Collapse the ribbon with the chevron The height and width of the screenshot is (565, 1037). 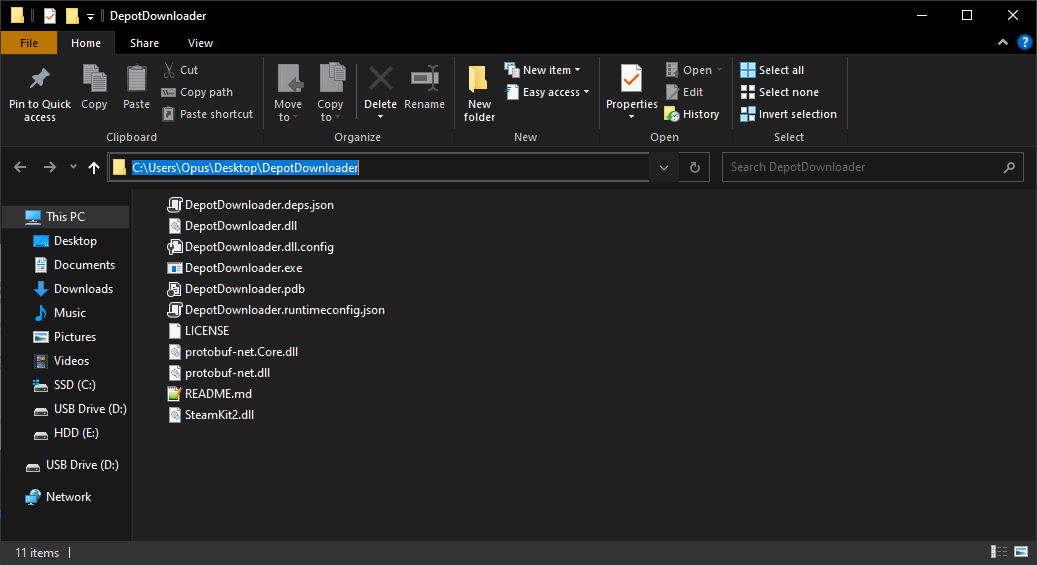pyautogui.click(x=1003, y=42)
